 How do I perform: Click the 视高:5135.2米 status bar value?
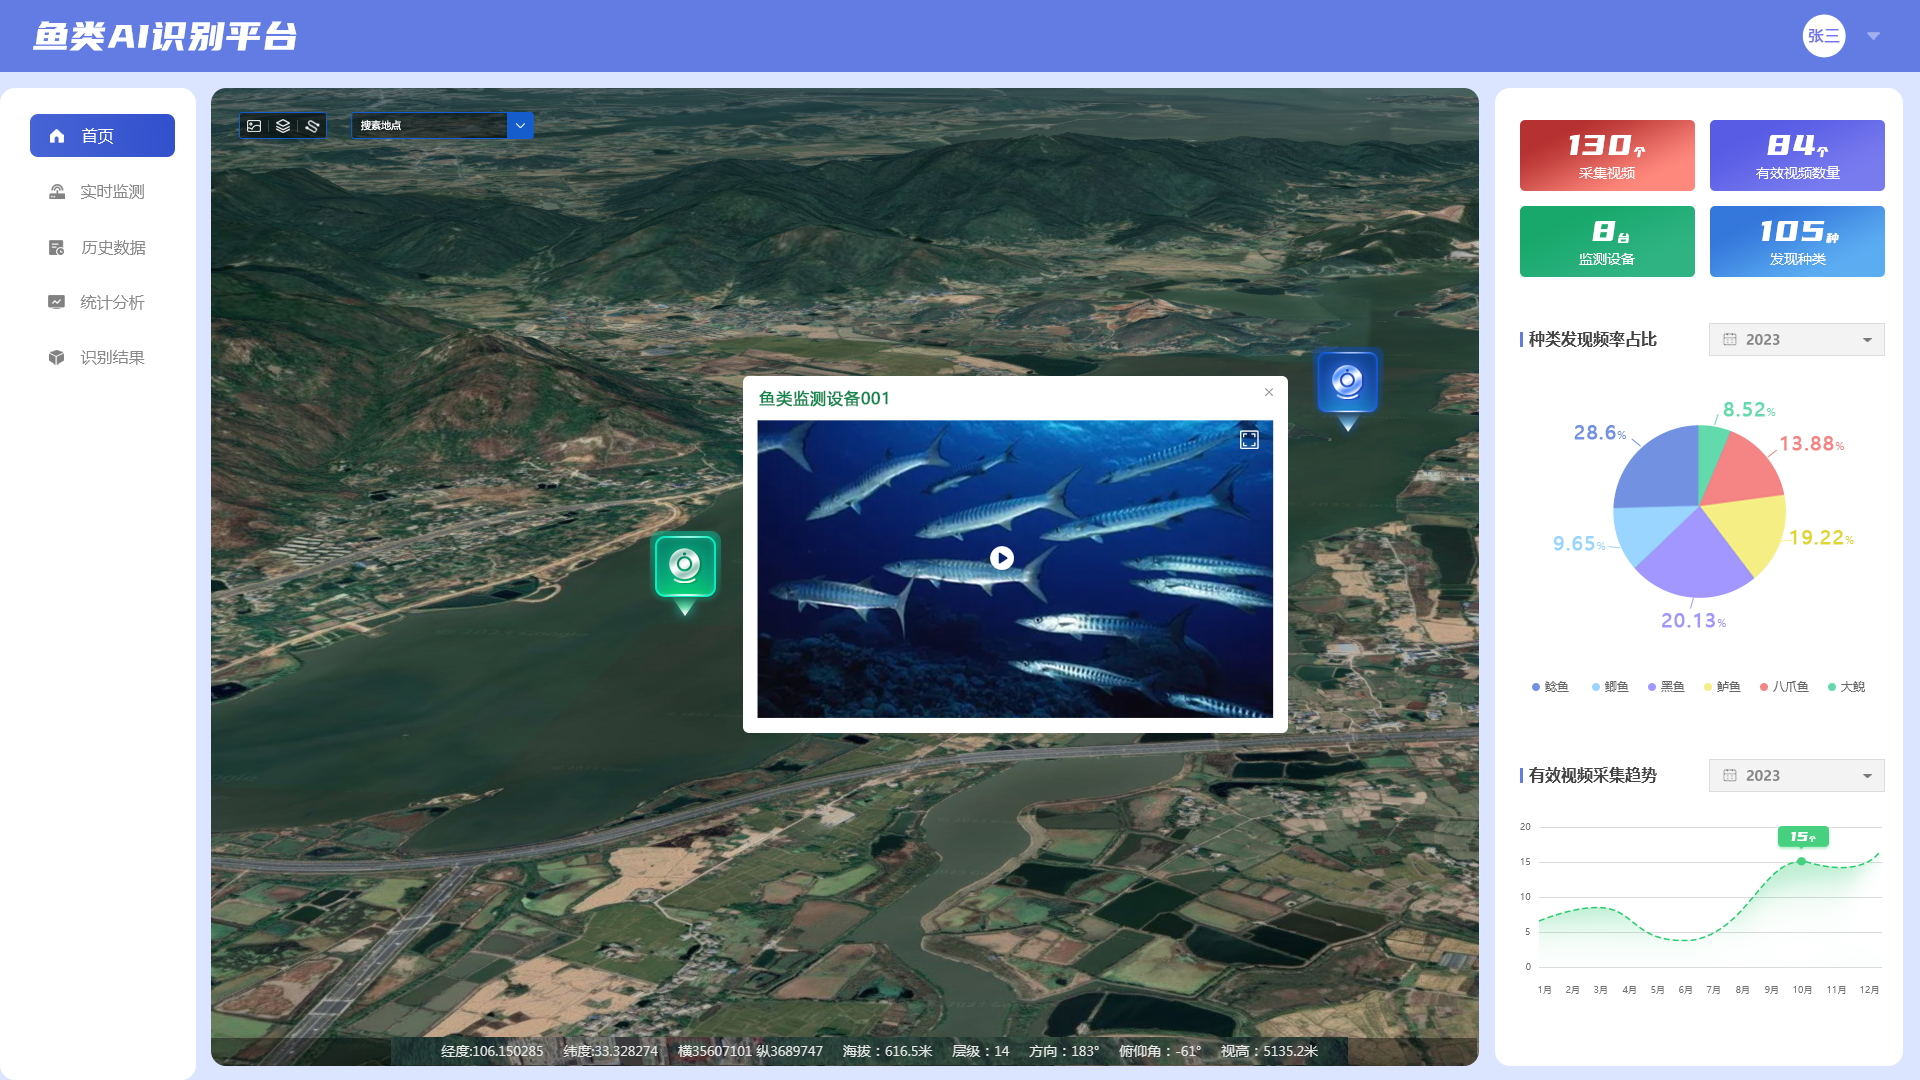(x=1269, y=1051)
